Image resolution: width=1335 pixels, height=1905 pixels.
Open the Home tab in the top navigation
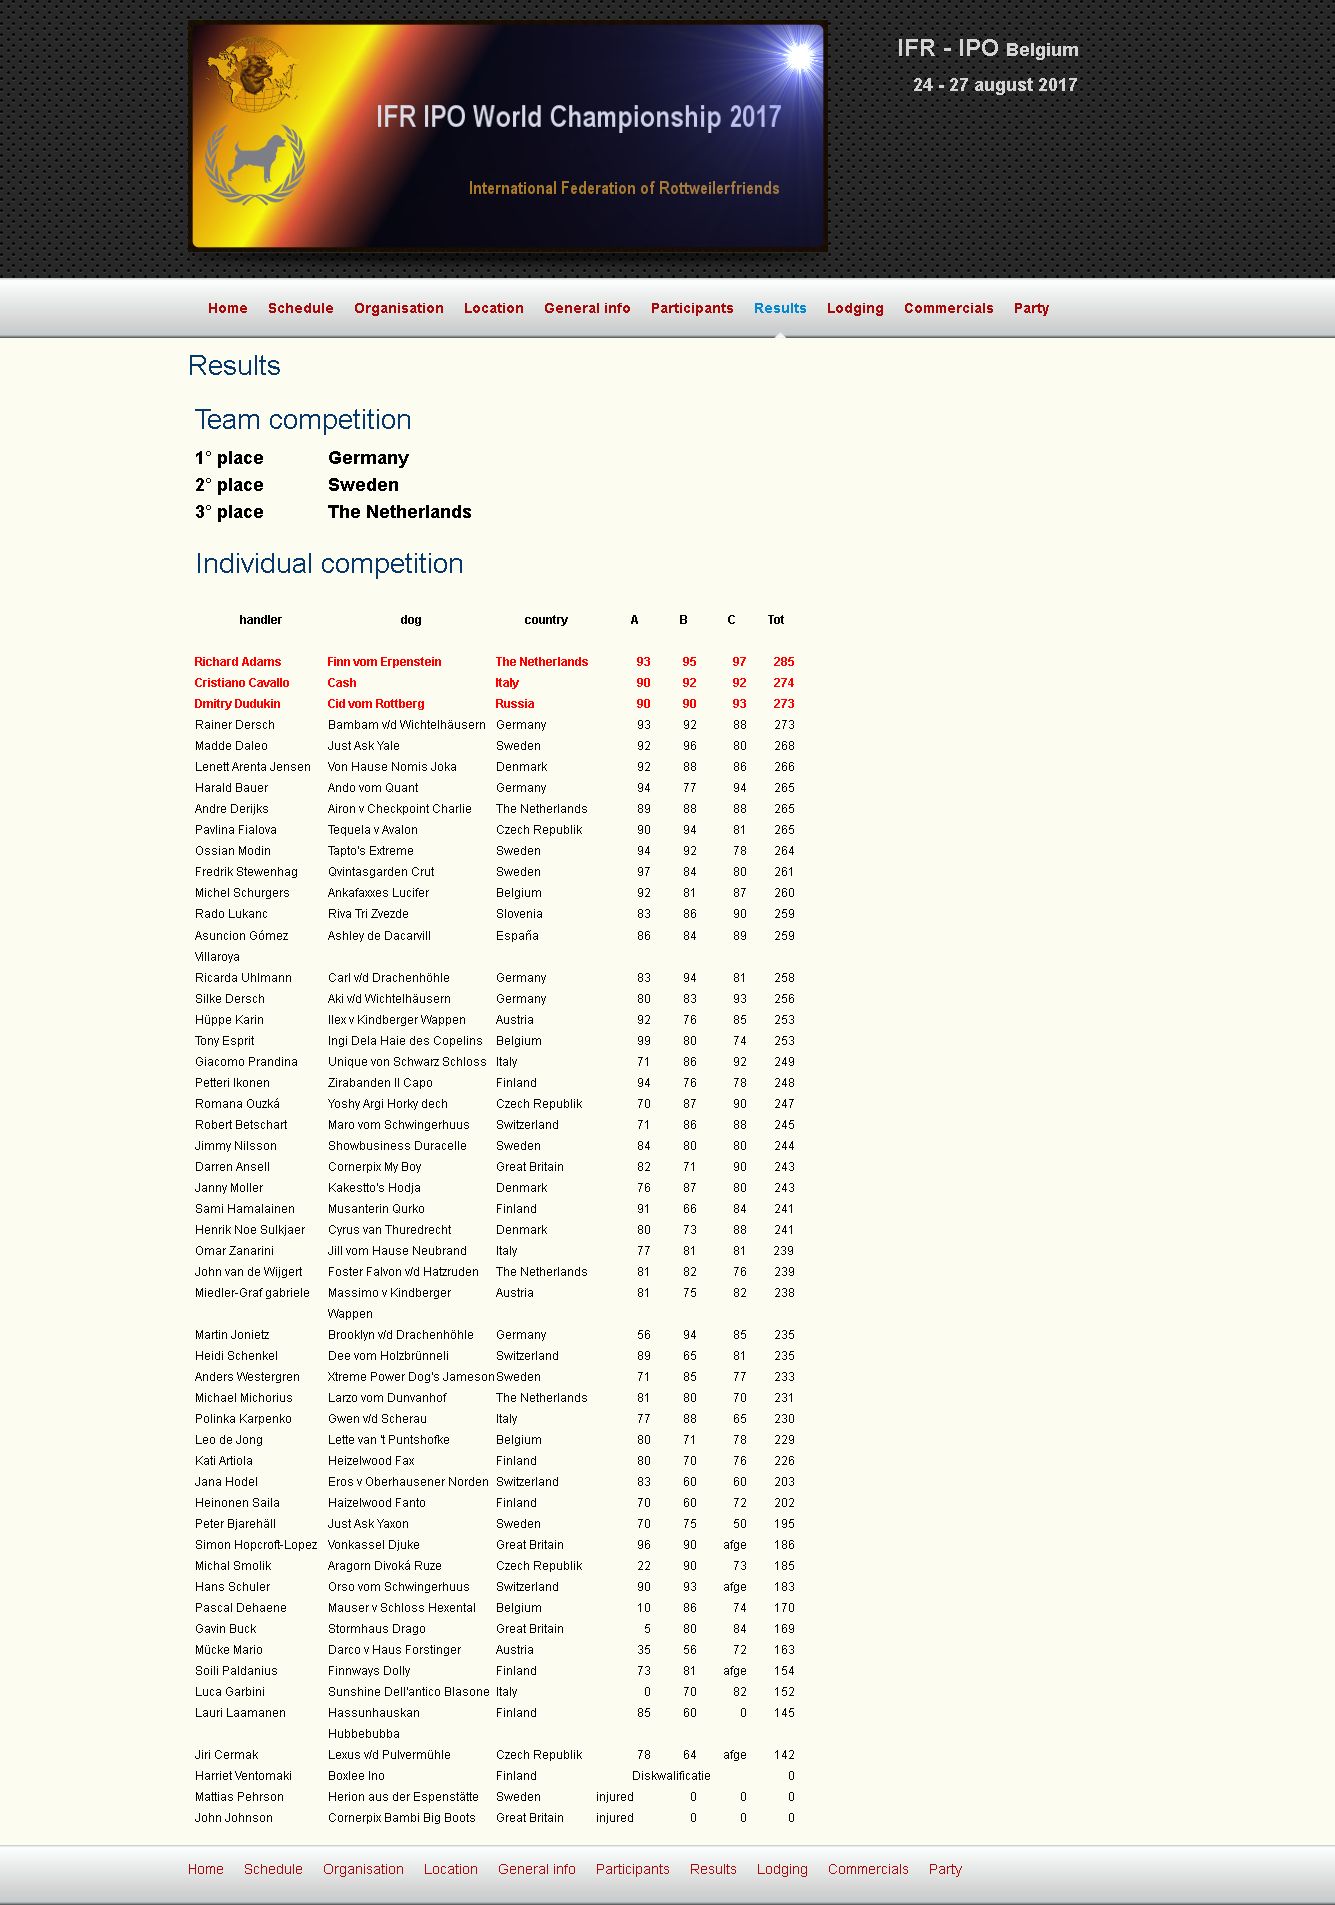pos(227,308)
